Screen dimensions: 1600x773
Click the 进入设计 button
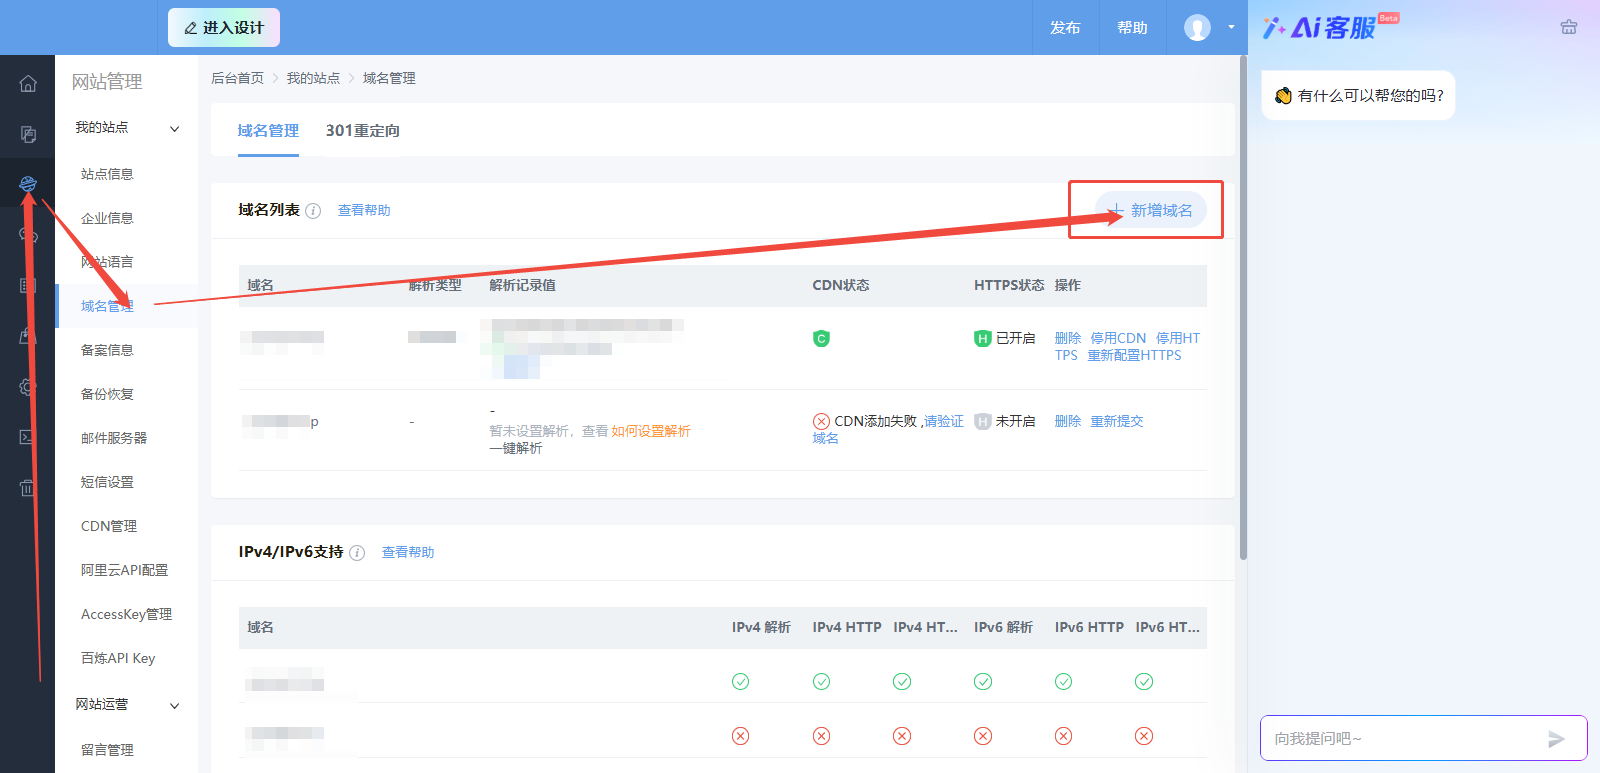coord(224,28)
